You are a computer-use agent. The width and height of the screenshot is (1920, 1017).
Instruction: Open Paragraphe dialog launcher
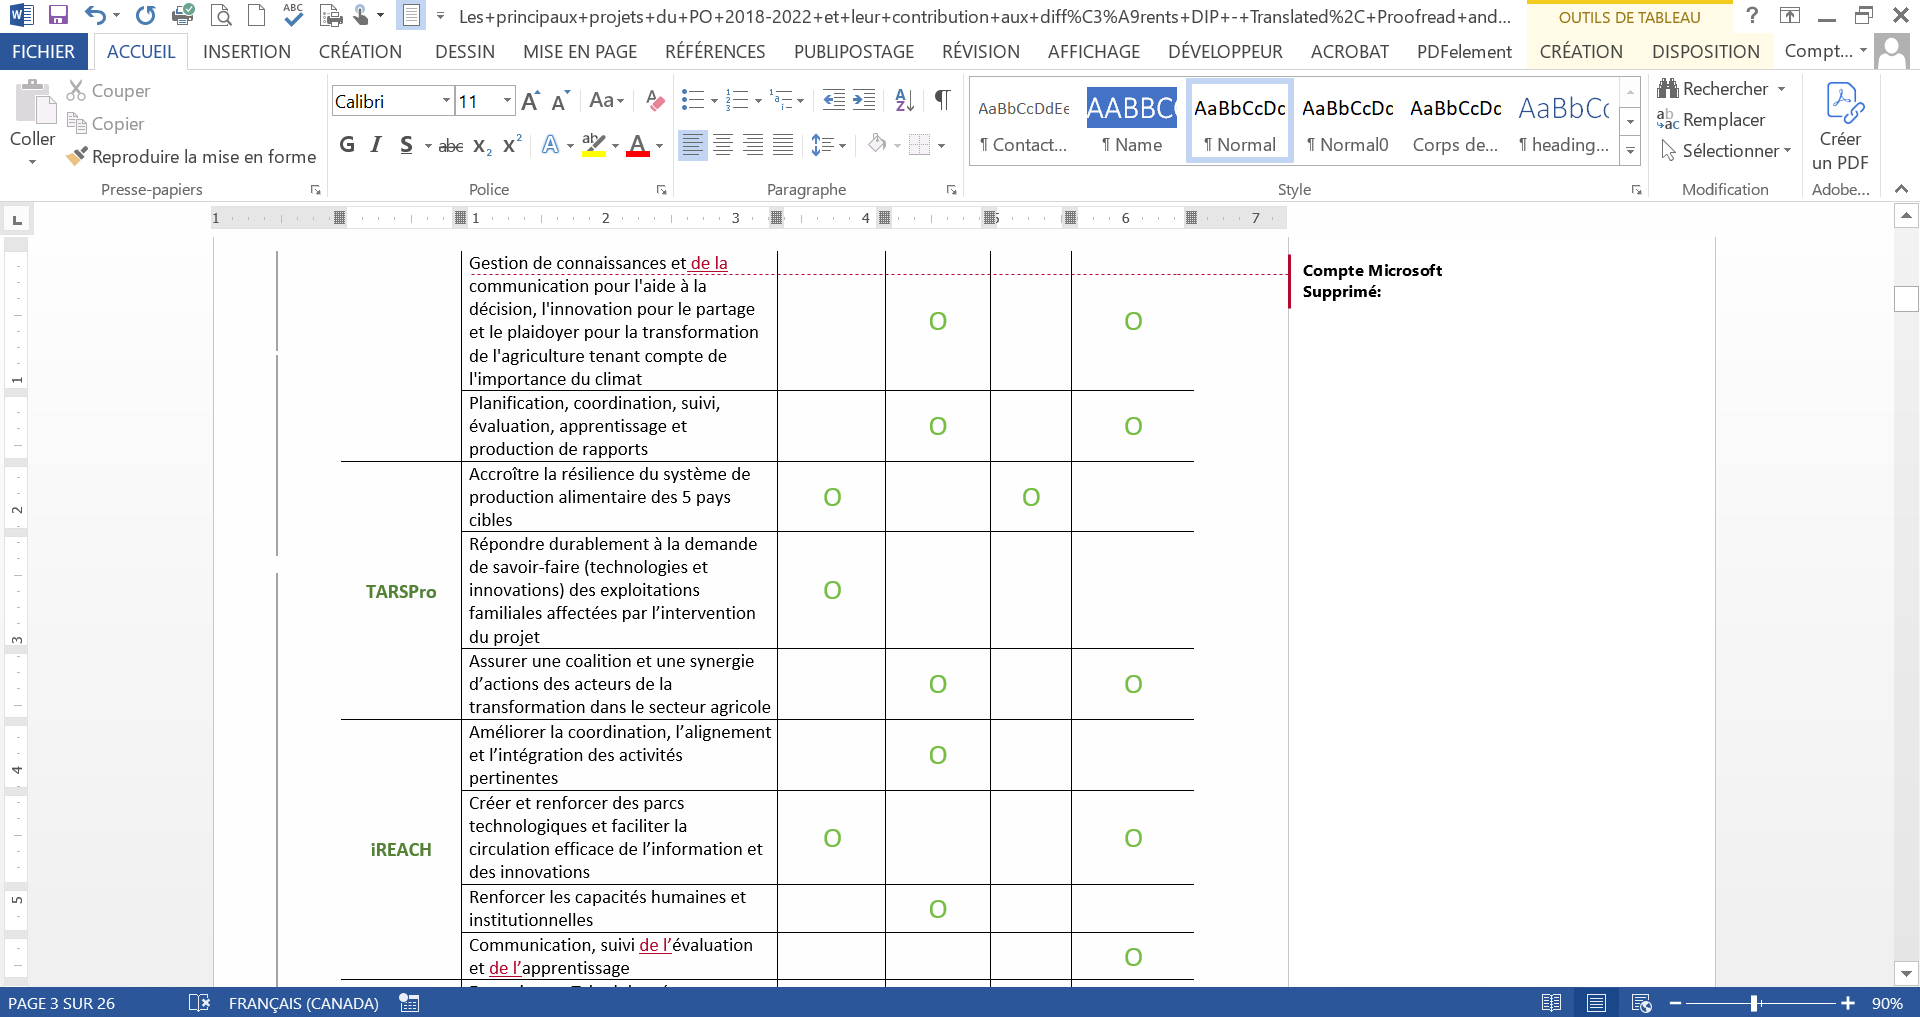click(x=951, y=190)
